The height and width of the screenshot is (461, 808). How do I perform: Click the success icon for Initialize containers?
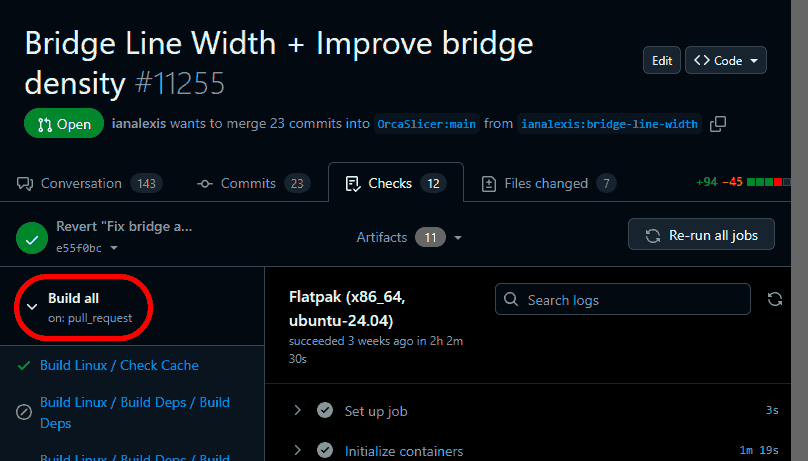325,451
